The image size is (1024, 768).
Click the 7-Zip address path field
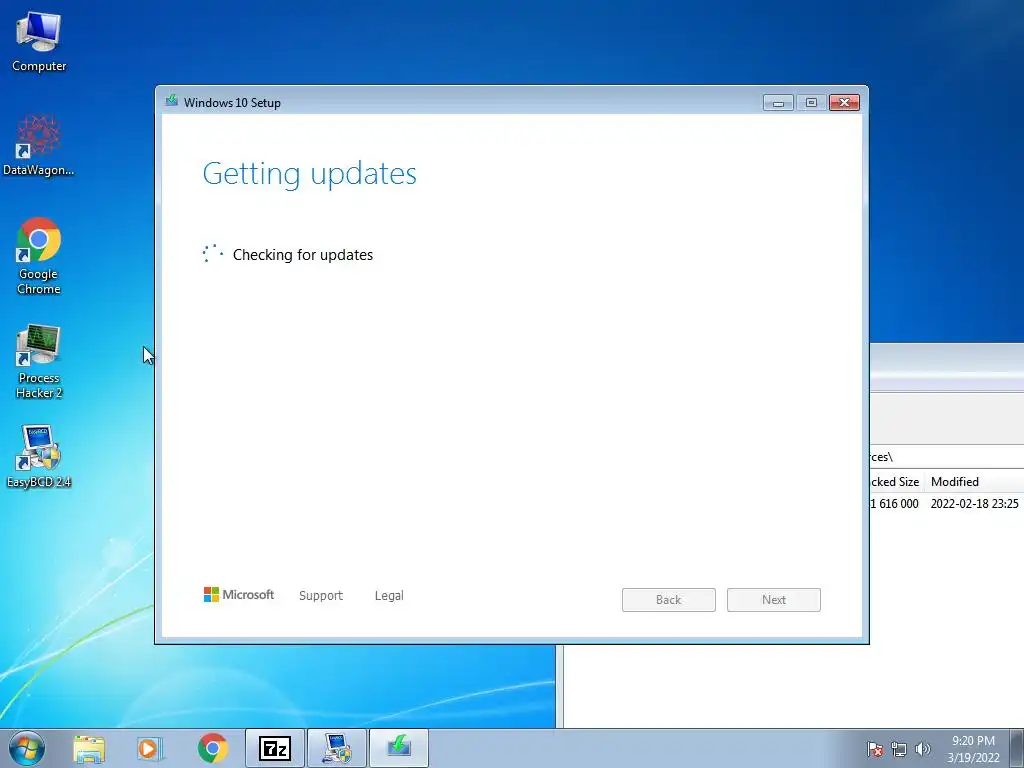click(947, 456)
